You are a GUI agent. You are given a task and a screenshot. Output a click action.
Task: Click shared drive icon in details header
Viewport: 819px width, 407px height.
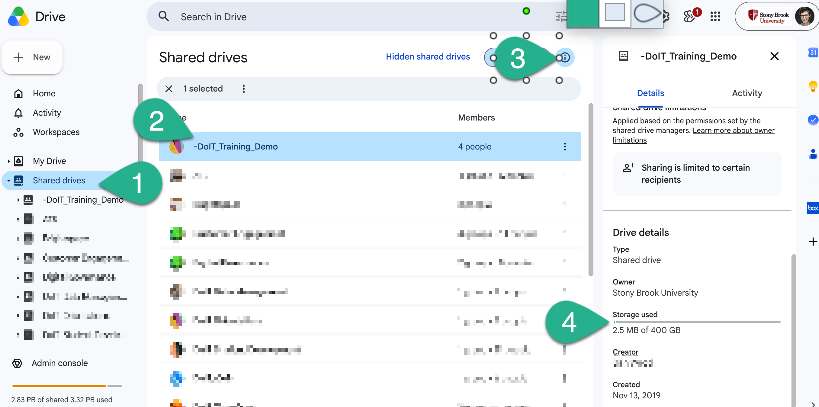[623, 56]
